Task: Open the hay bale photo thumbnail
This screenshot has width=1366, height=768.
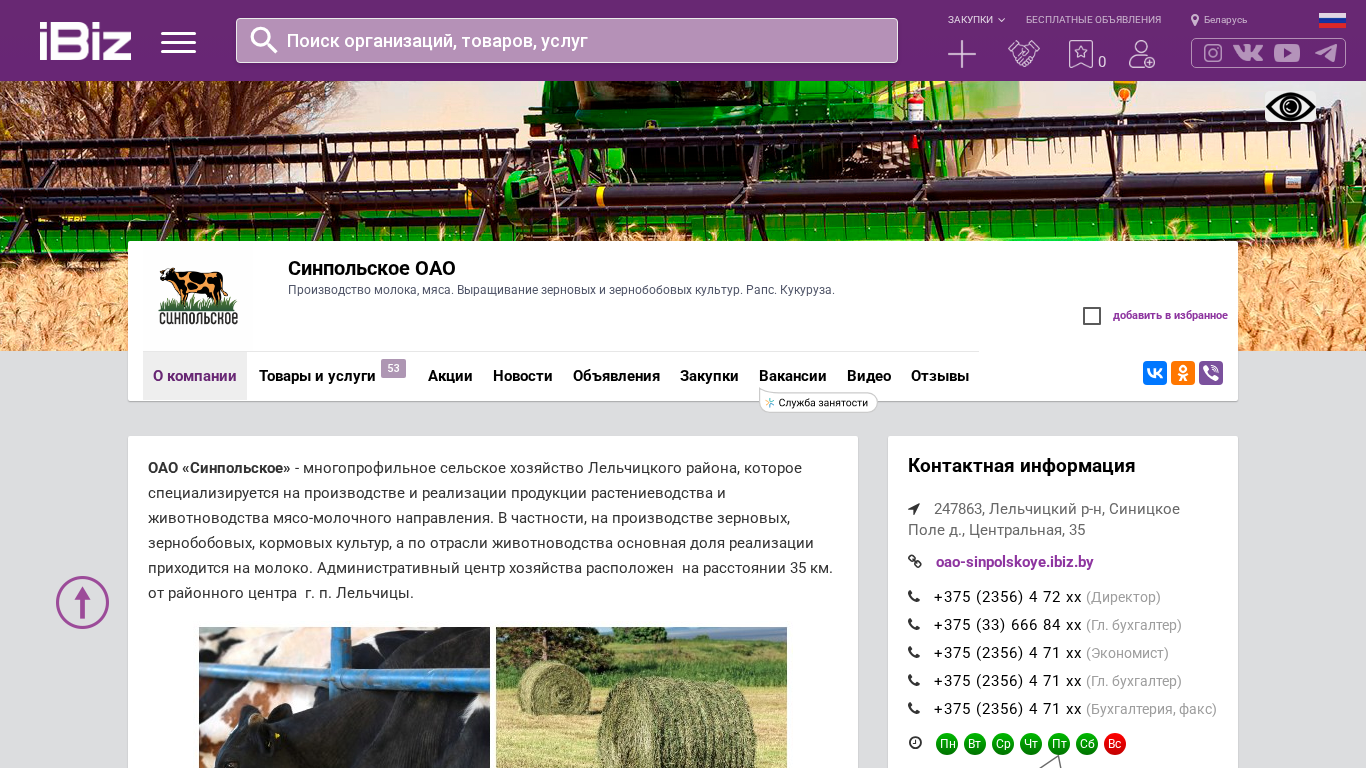Action: point(641,697)
